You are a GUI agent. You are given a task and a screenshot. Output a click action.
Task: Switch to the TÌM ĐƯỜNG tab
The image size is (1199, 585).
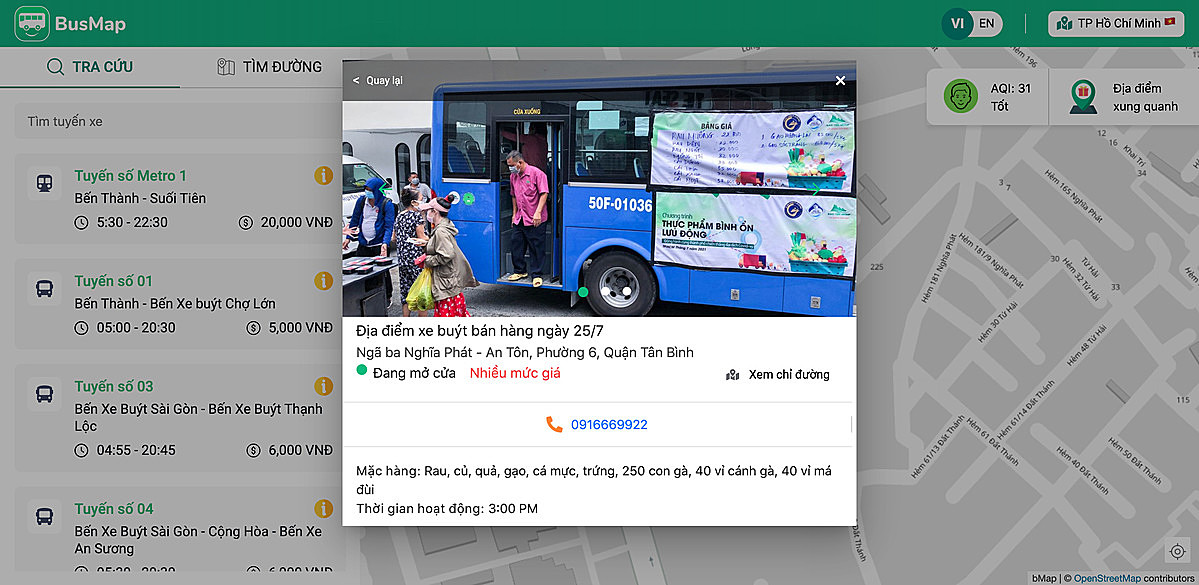268,66
